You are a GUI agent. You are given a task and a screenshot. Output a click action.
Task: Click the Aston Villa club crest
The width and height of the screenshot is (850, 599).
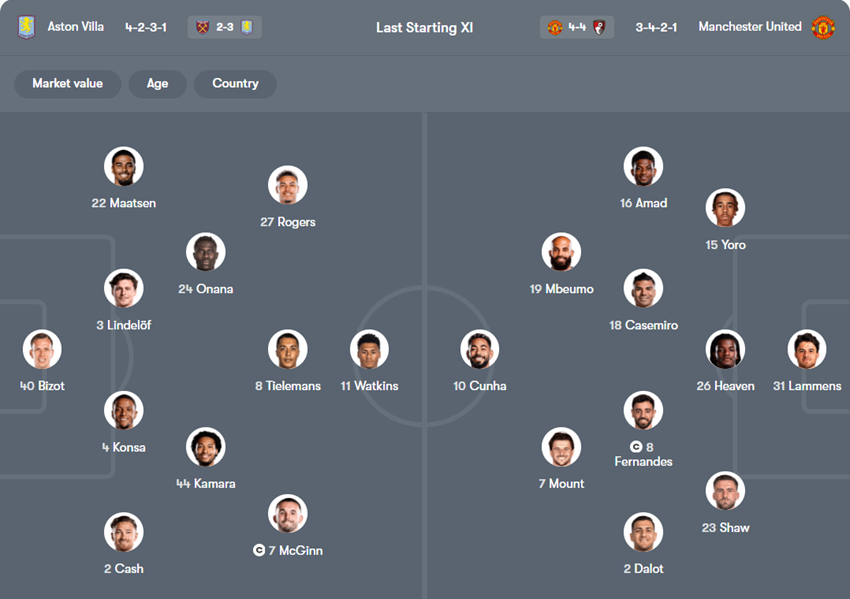pyautogui.click(x=26, y=27)
